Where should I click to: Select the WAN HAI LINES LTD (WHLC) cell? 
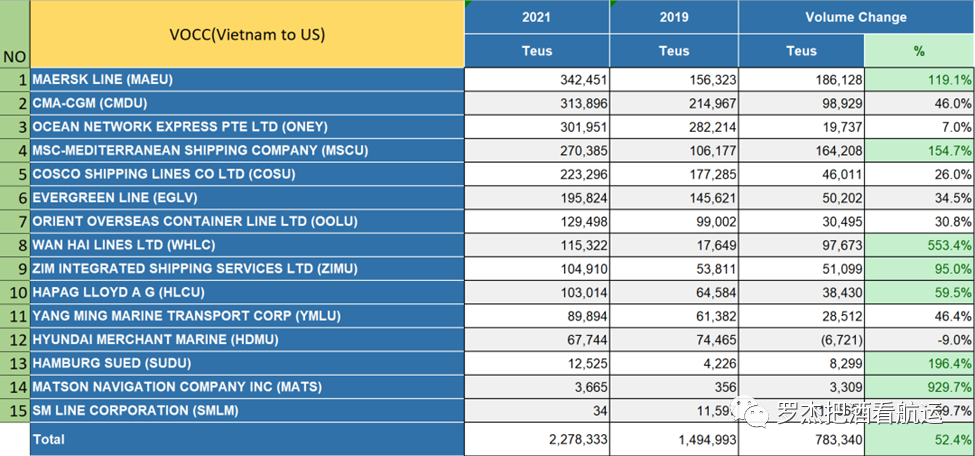point(248,245)
